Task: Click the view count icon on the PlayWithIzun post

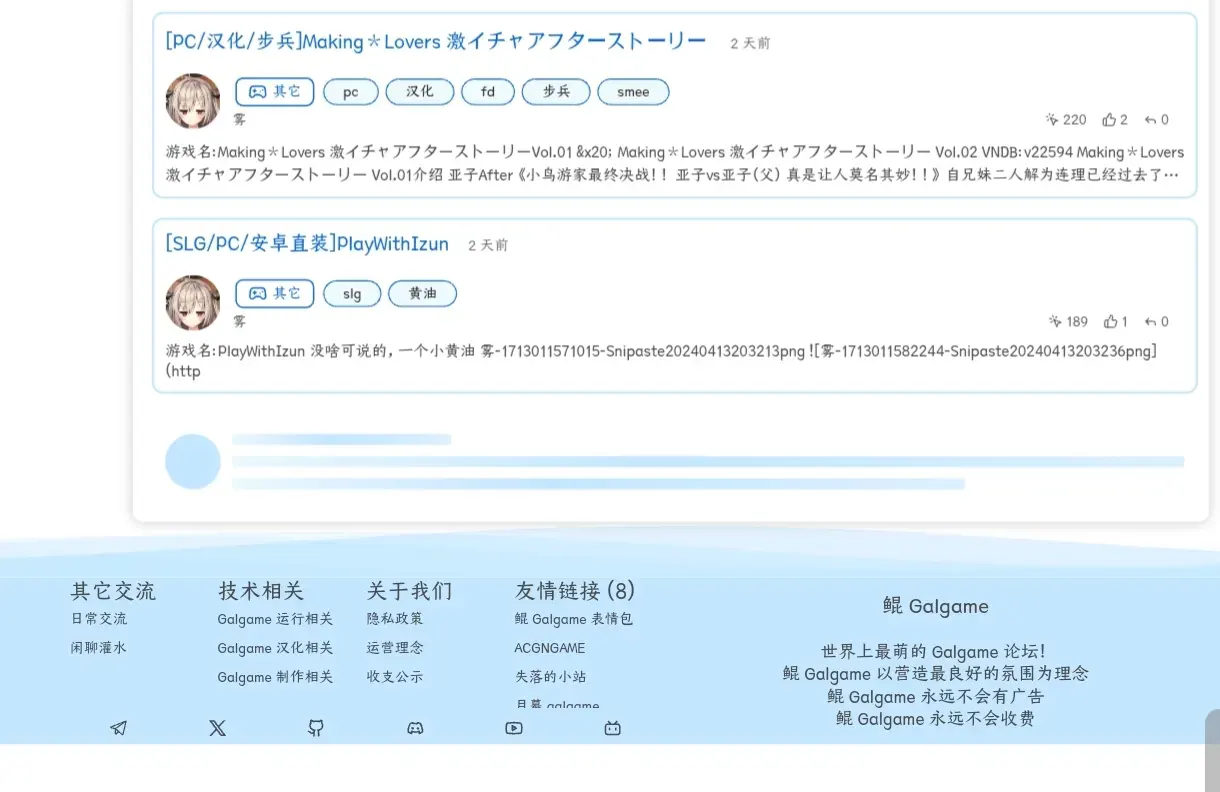Action: [x=1055, y=321]
